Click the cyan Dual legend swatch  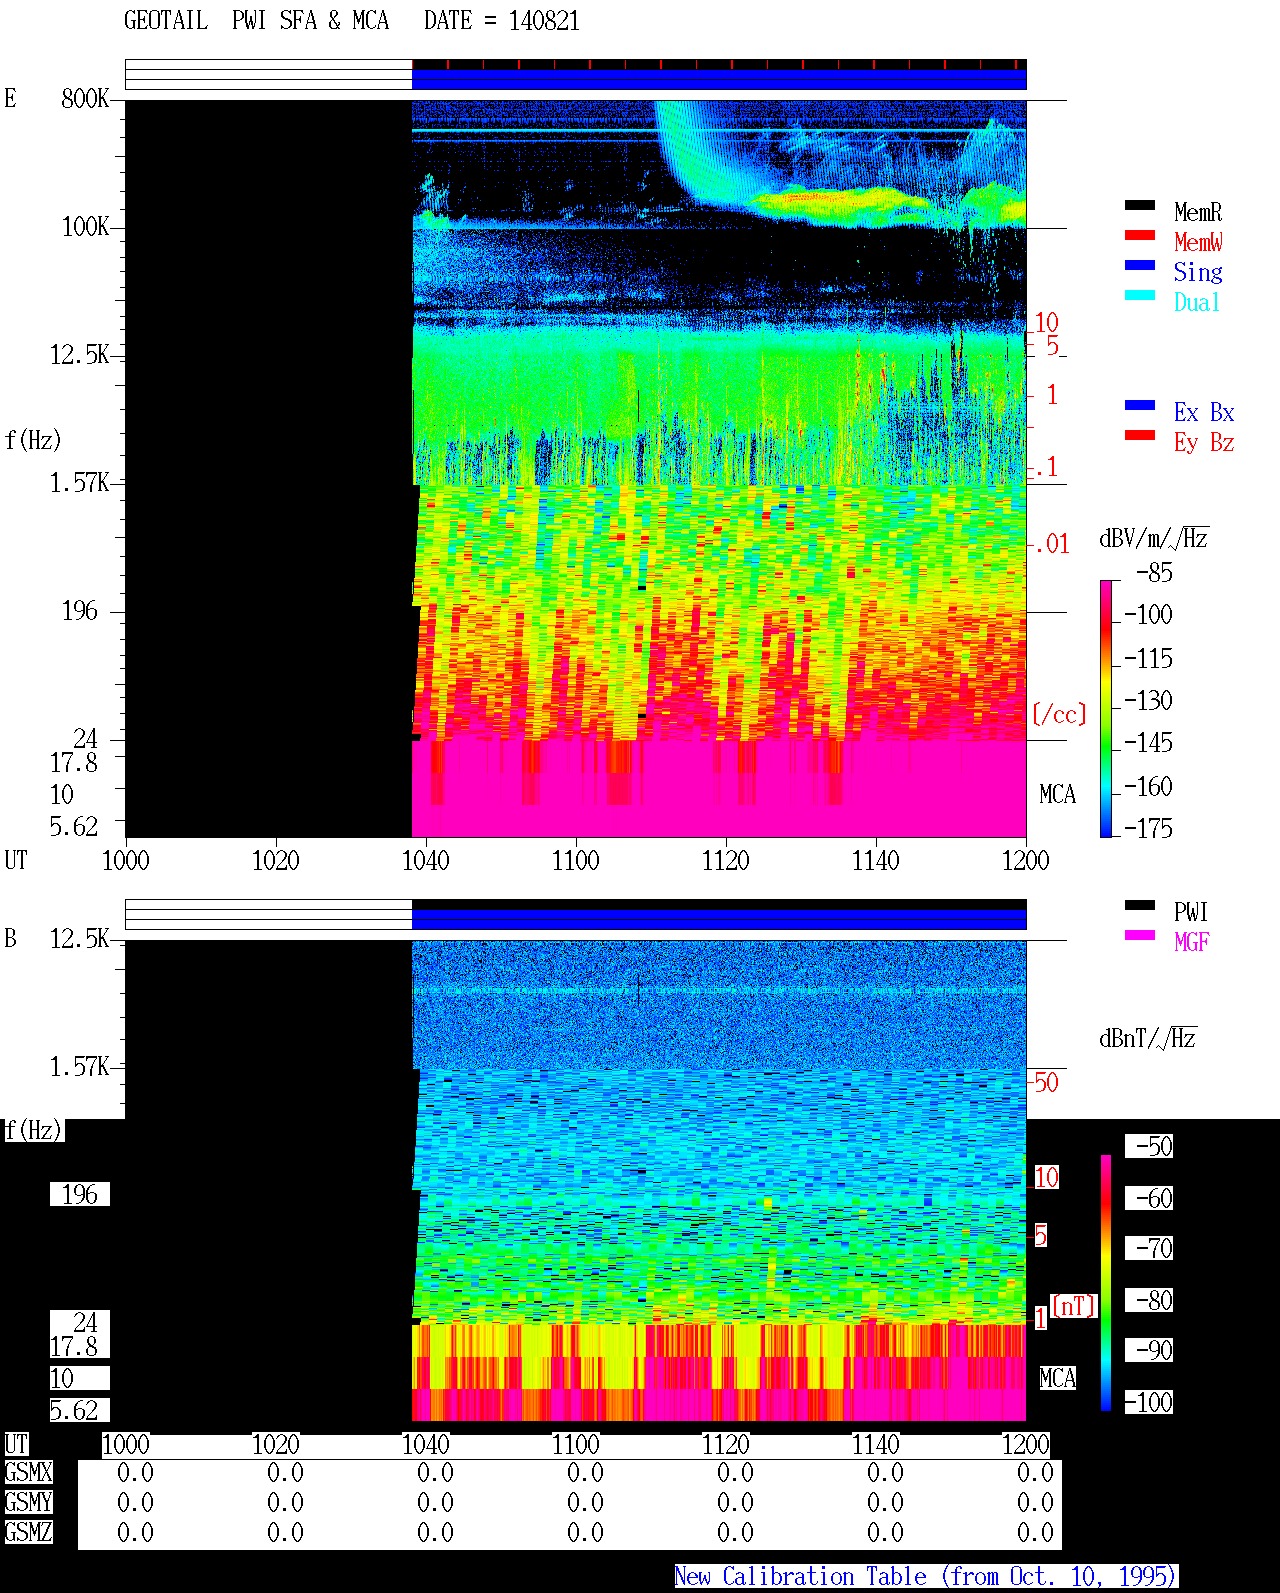[x=1140, y=295]
